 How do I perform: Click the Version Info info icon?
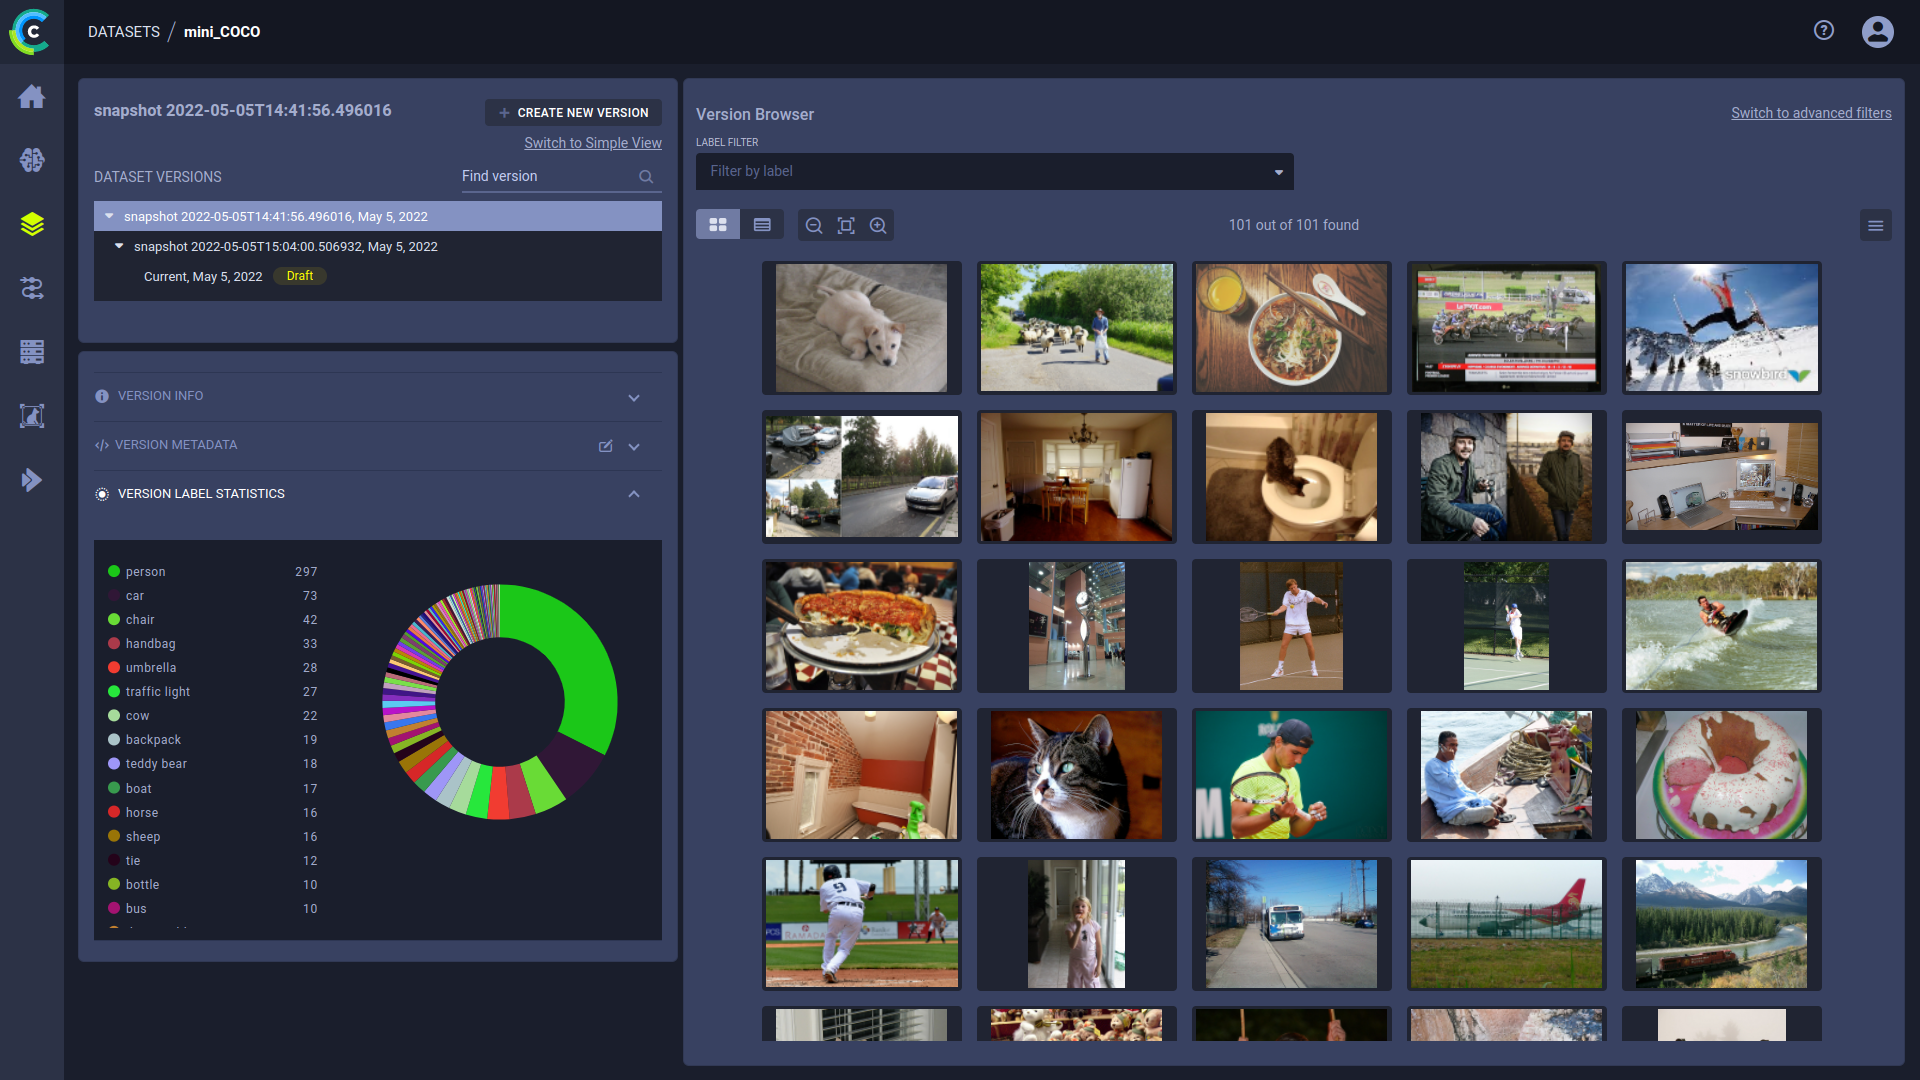click(102, 397)
